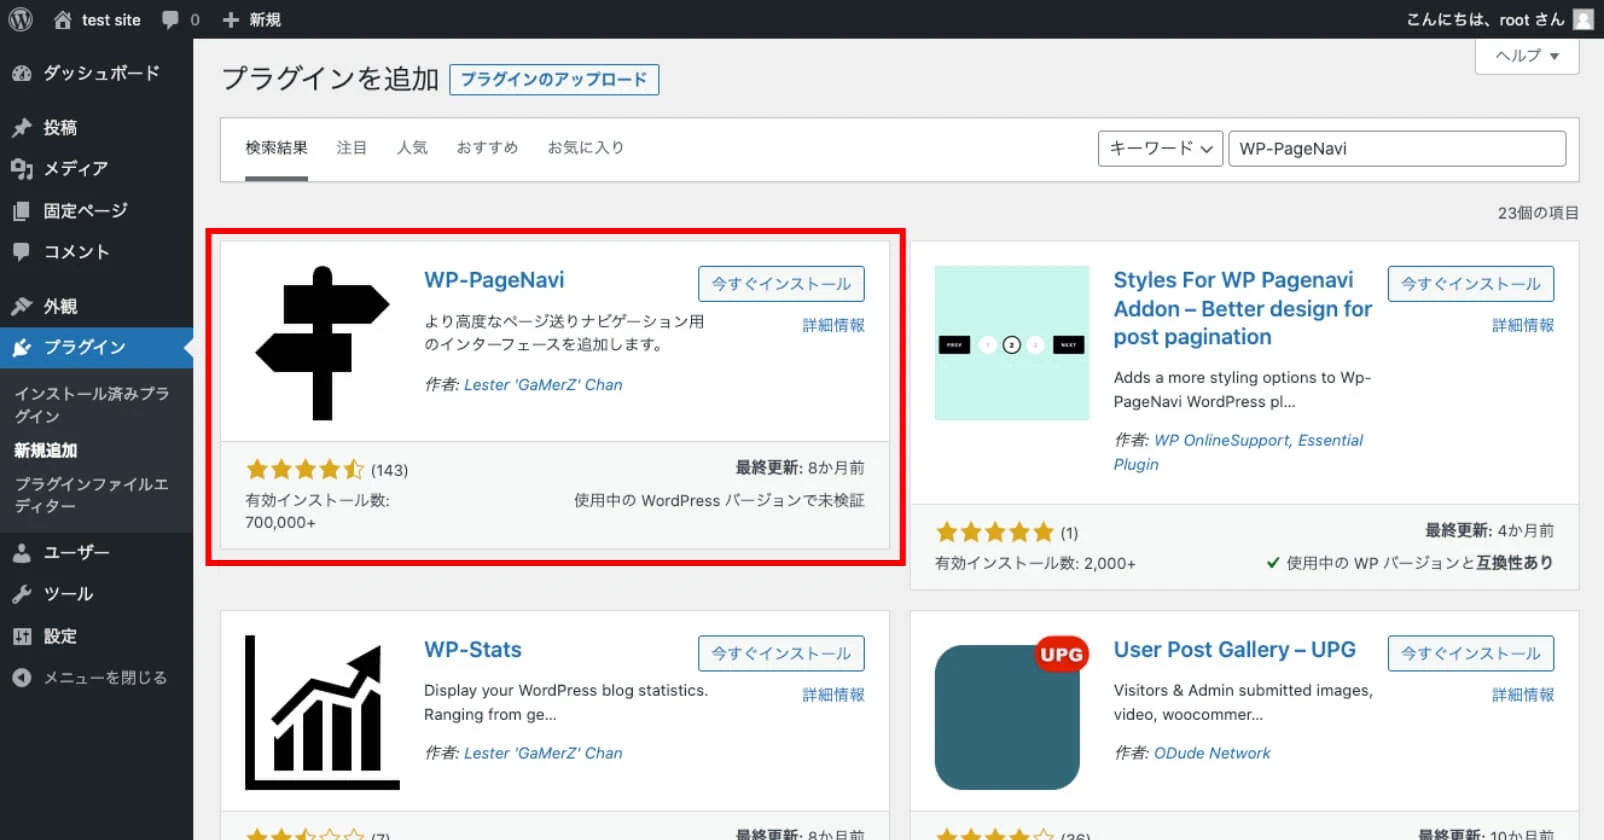Open 詳細情報 for WP-PageNavi
The image size is (1604, 840).
click(833, 325)
